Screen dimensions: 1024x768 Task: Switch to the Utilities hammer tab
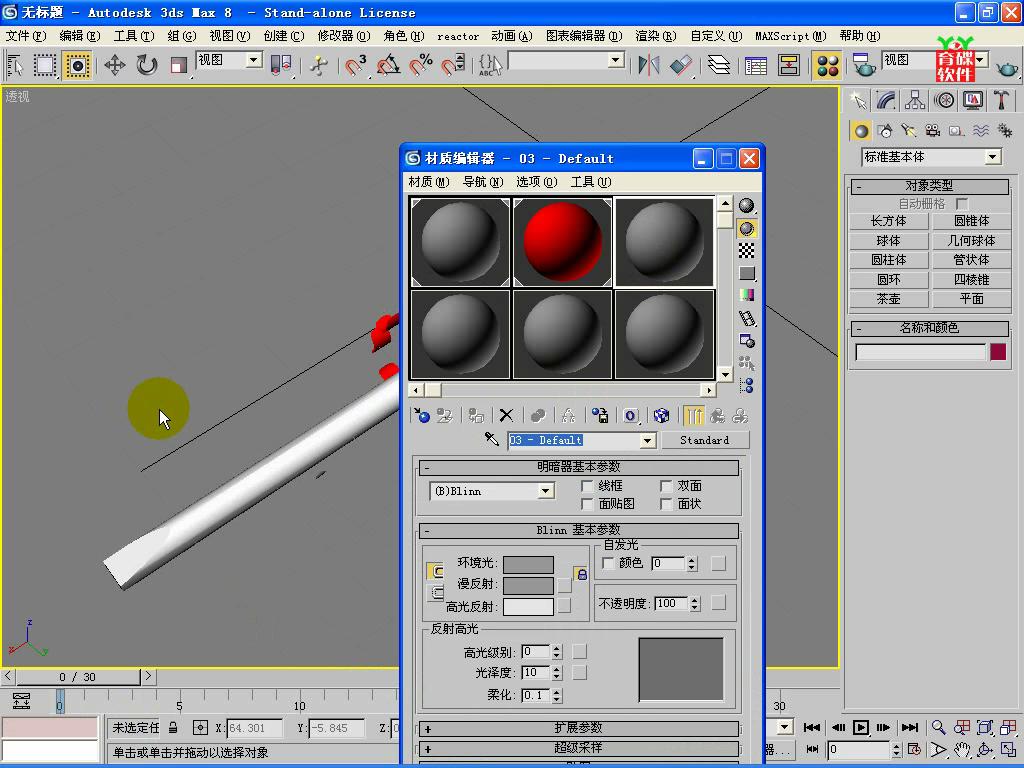point(1001,100)
